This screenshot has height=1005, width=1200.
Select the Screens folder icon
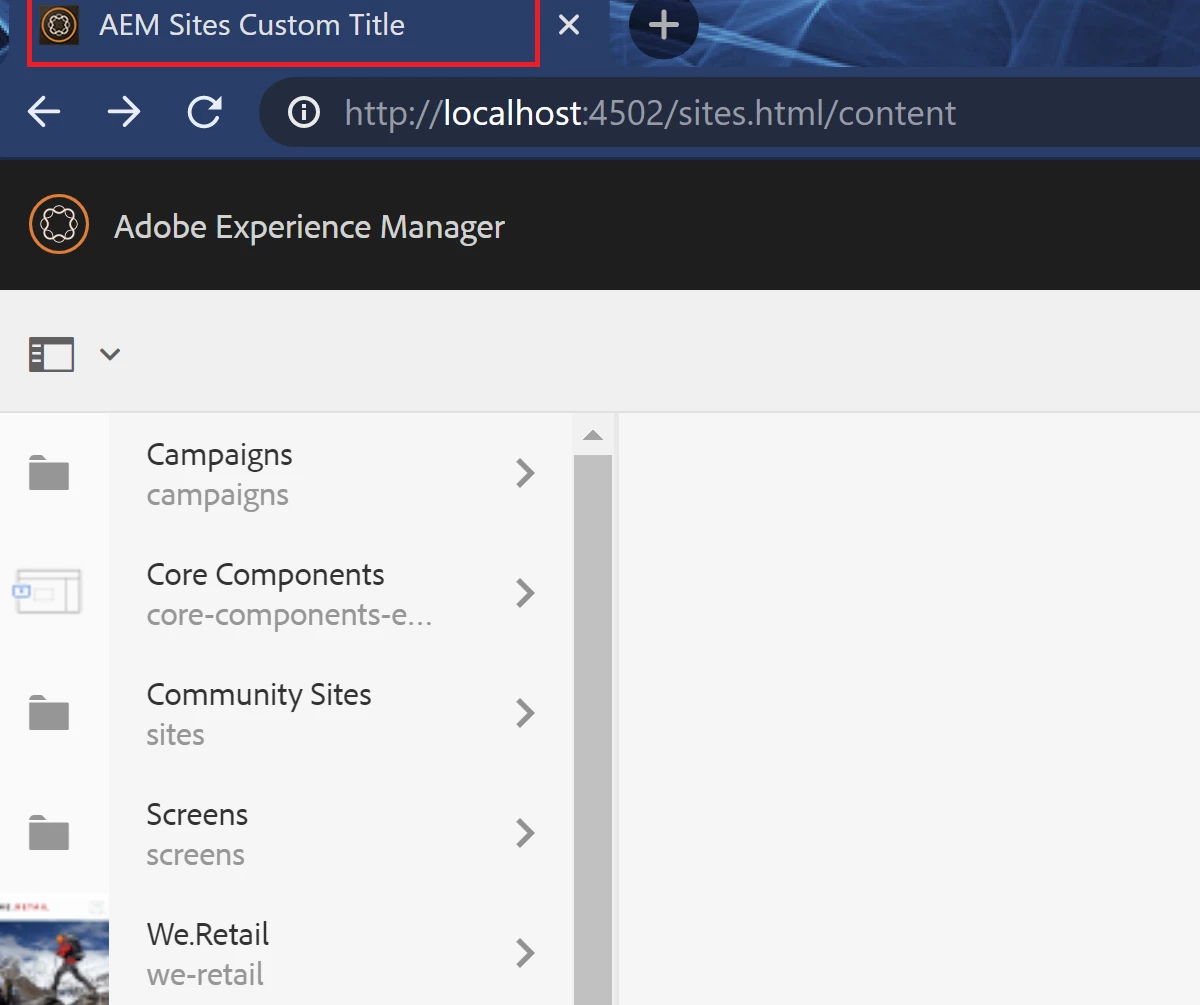coord(49,833)
